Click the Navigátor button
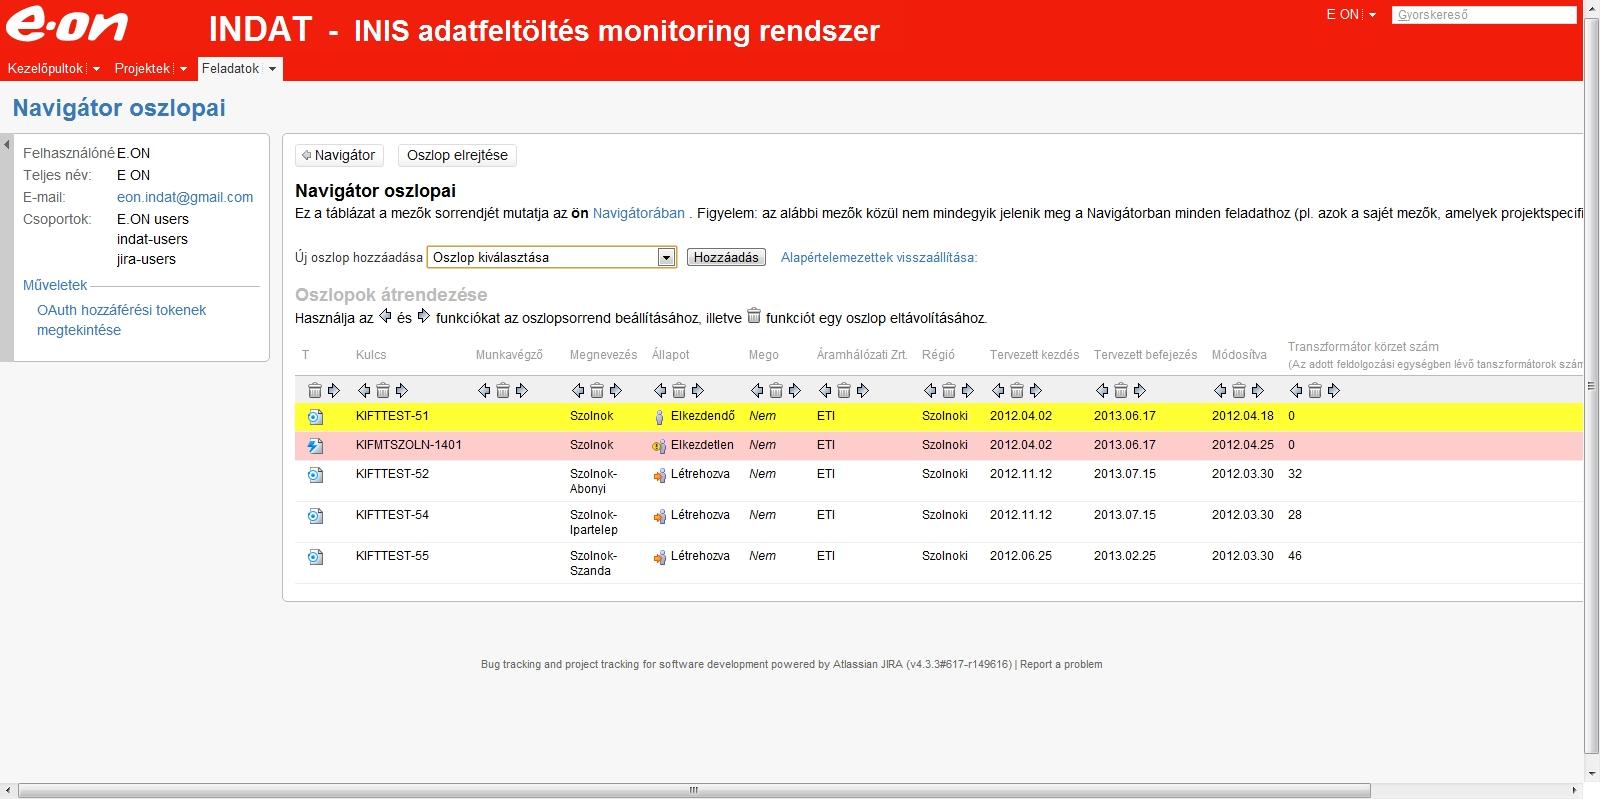1600x799 pixels. point(339,155)
